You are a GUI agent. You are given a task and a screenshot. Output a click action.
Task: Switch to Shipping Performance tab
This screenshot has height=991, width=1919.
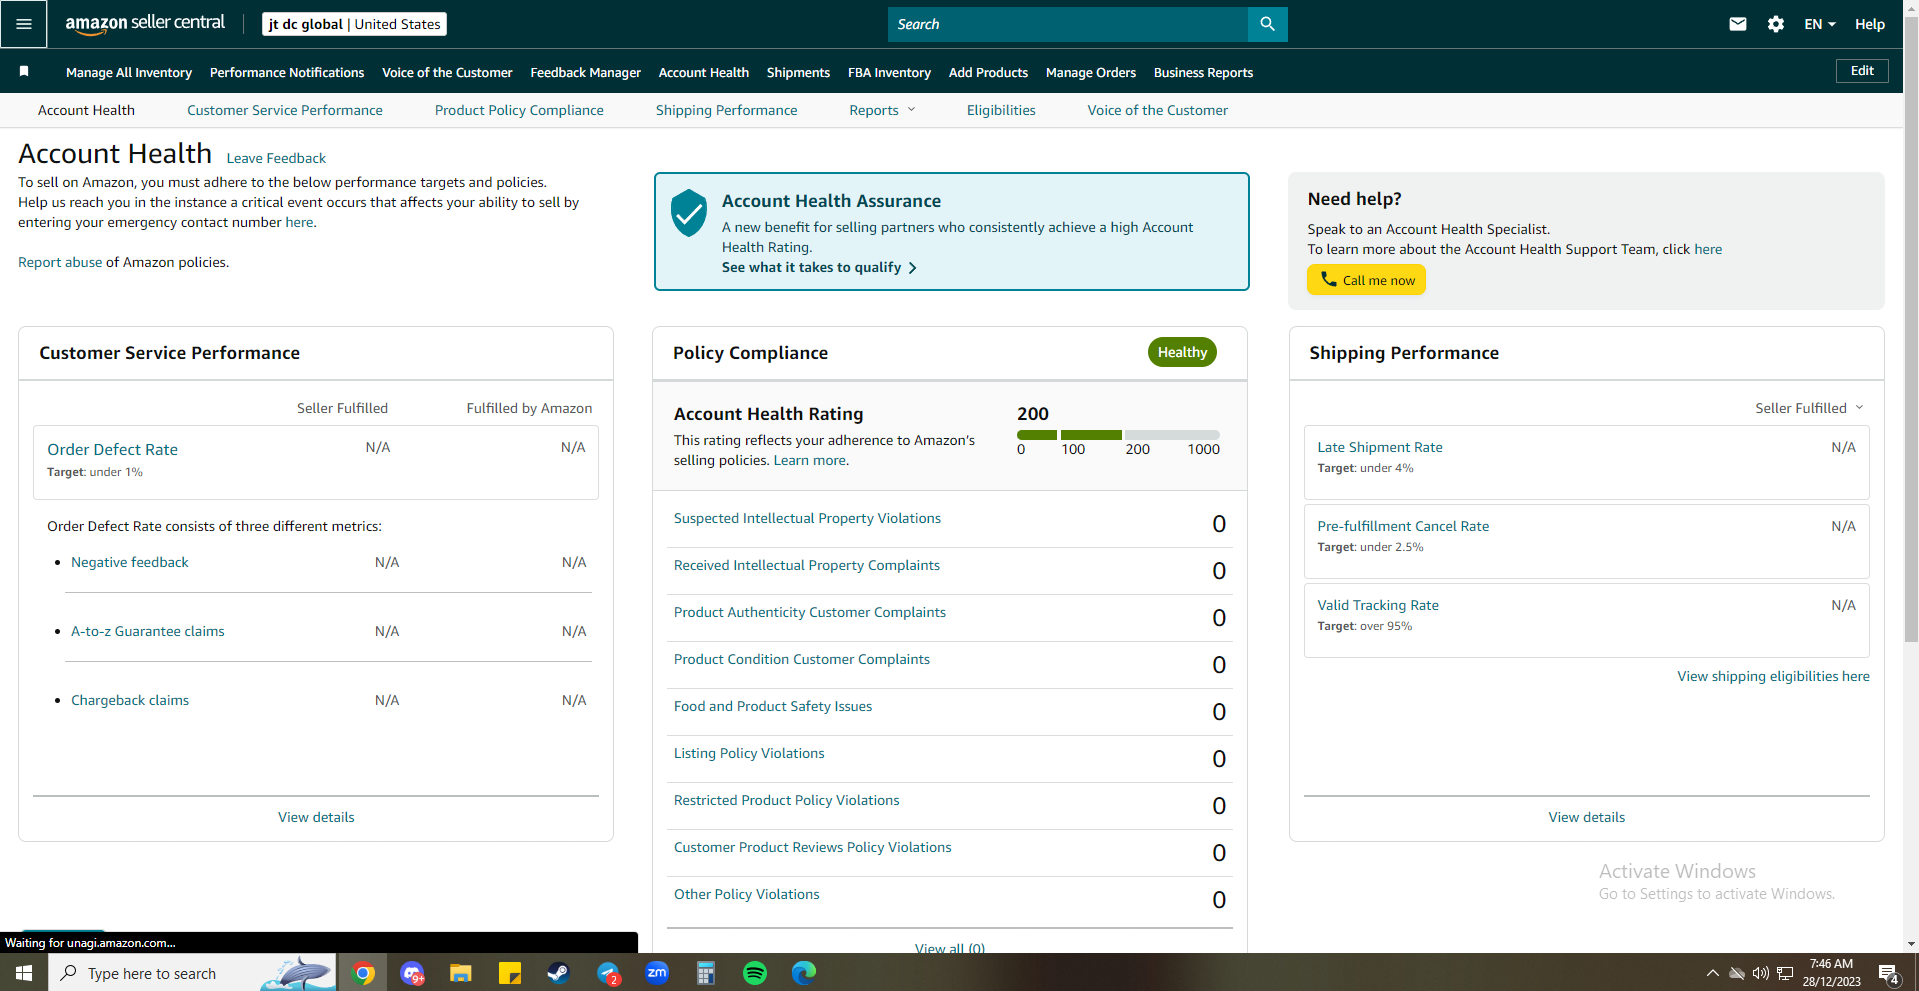click(x=727, y=110)
